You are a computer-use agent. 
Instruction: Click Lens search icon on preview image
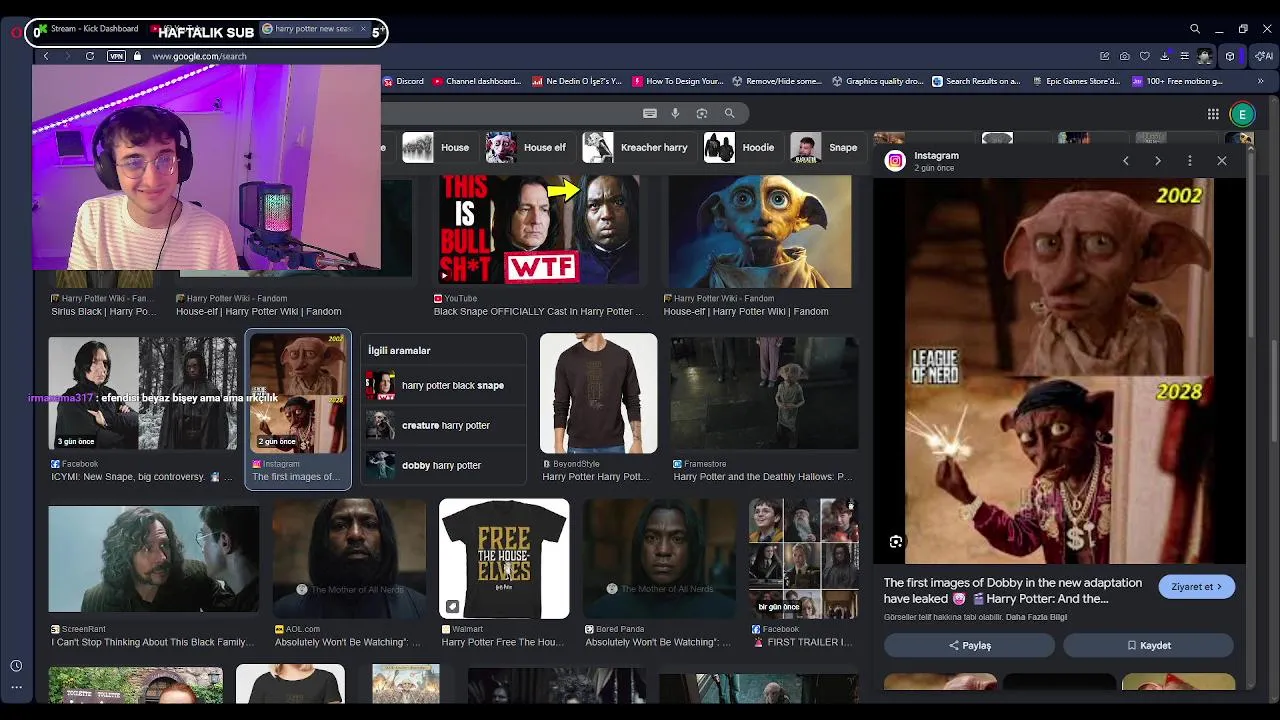(x=896, y=542)
